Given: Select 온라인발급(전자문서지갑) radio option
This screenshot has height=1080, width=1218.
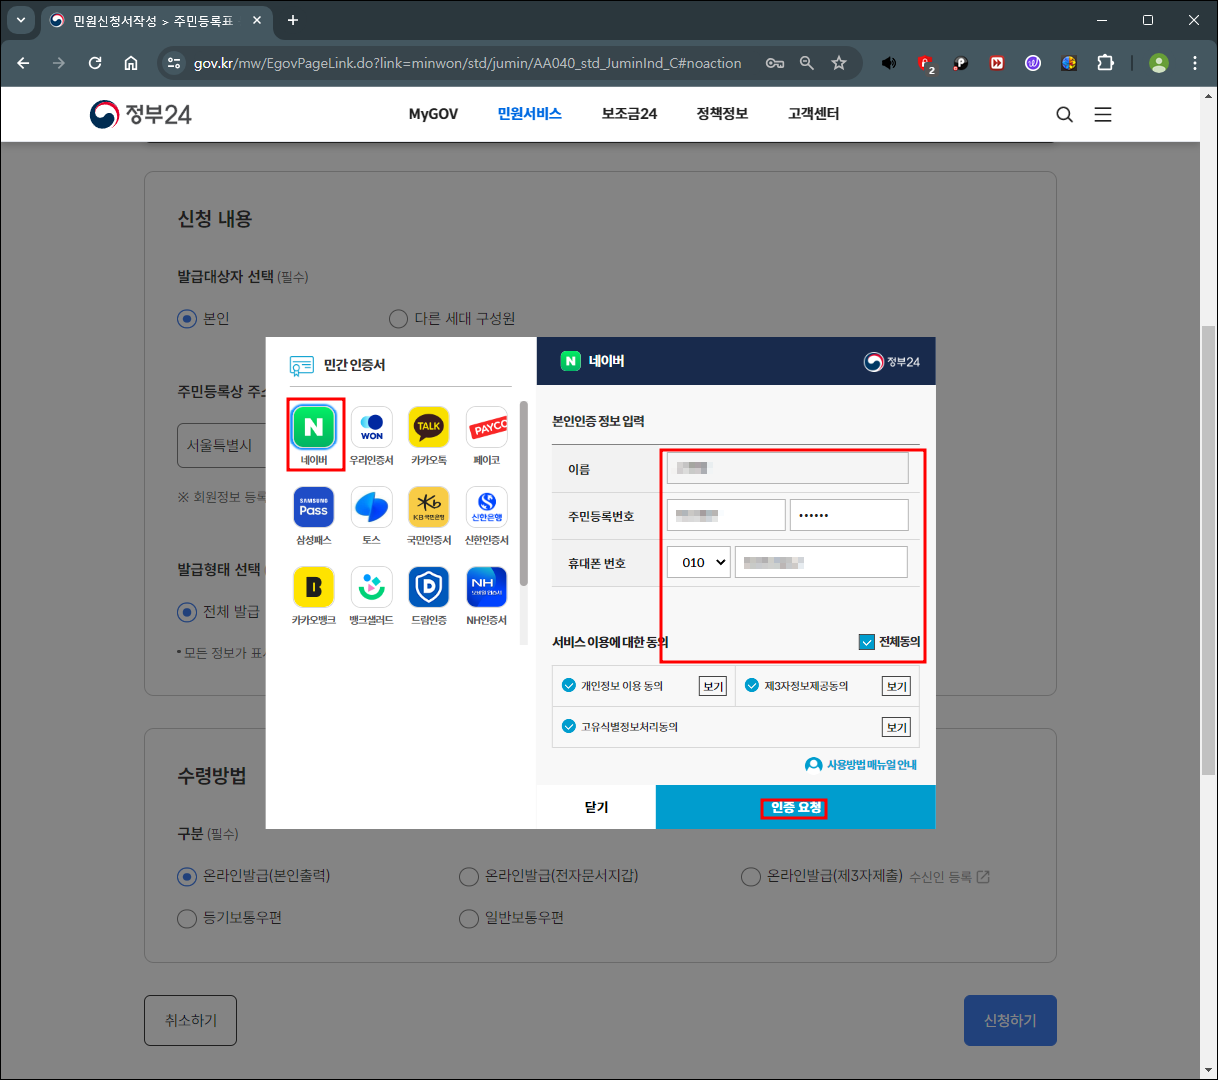Looking at the screenshot, I should [469, 877].
